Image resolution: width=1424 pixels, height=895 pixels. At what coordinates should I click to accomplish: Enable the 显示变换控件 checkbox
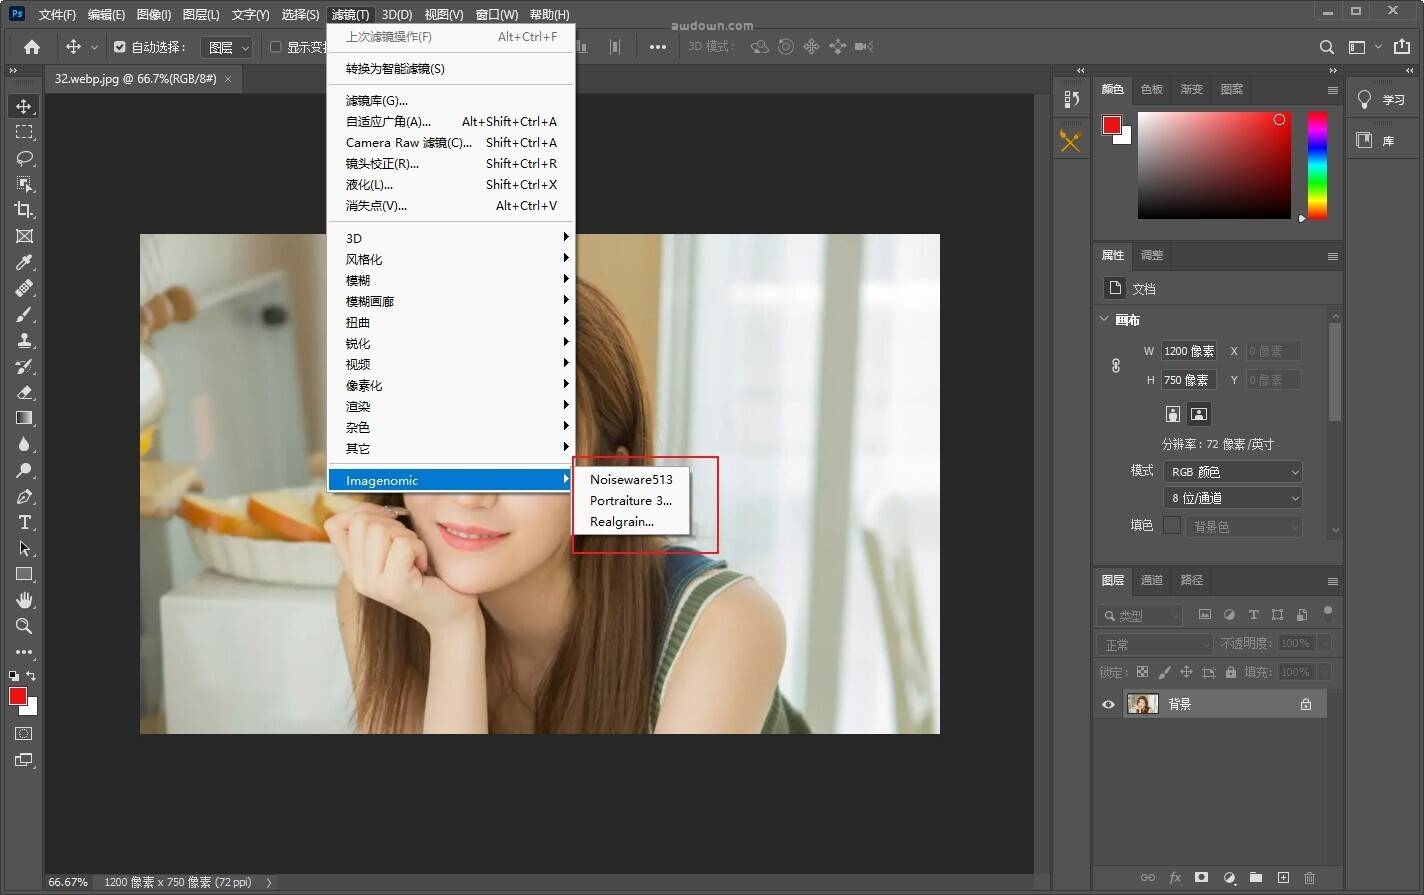(276, 47)
